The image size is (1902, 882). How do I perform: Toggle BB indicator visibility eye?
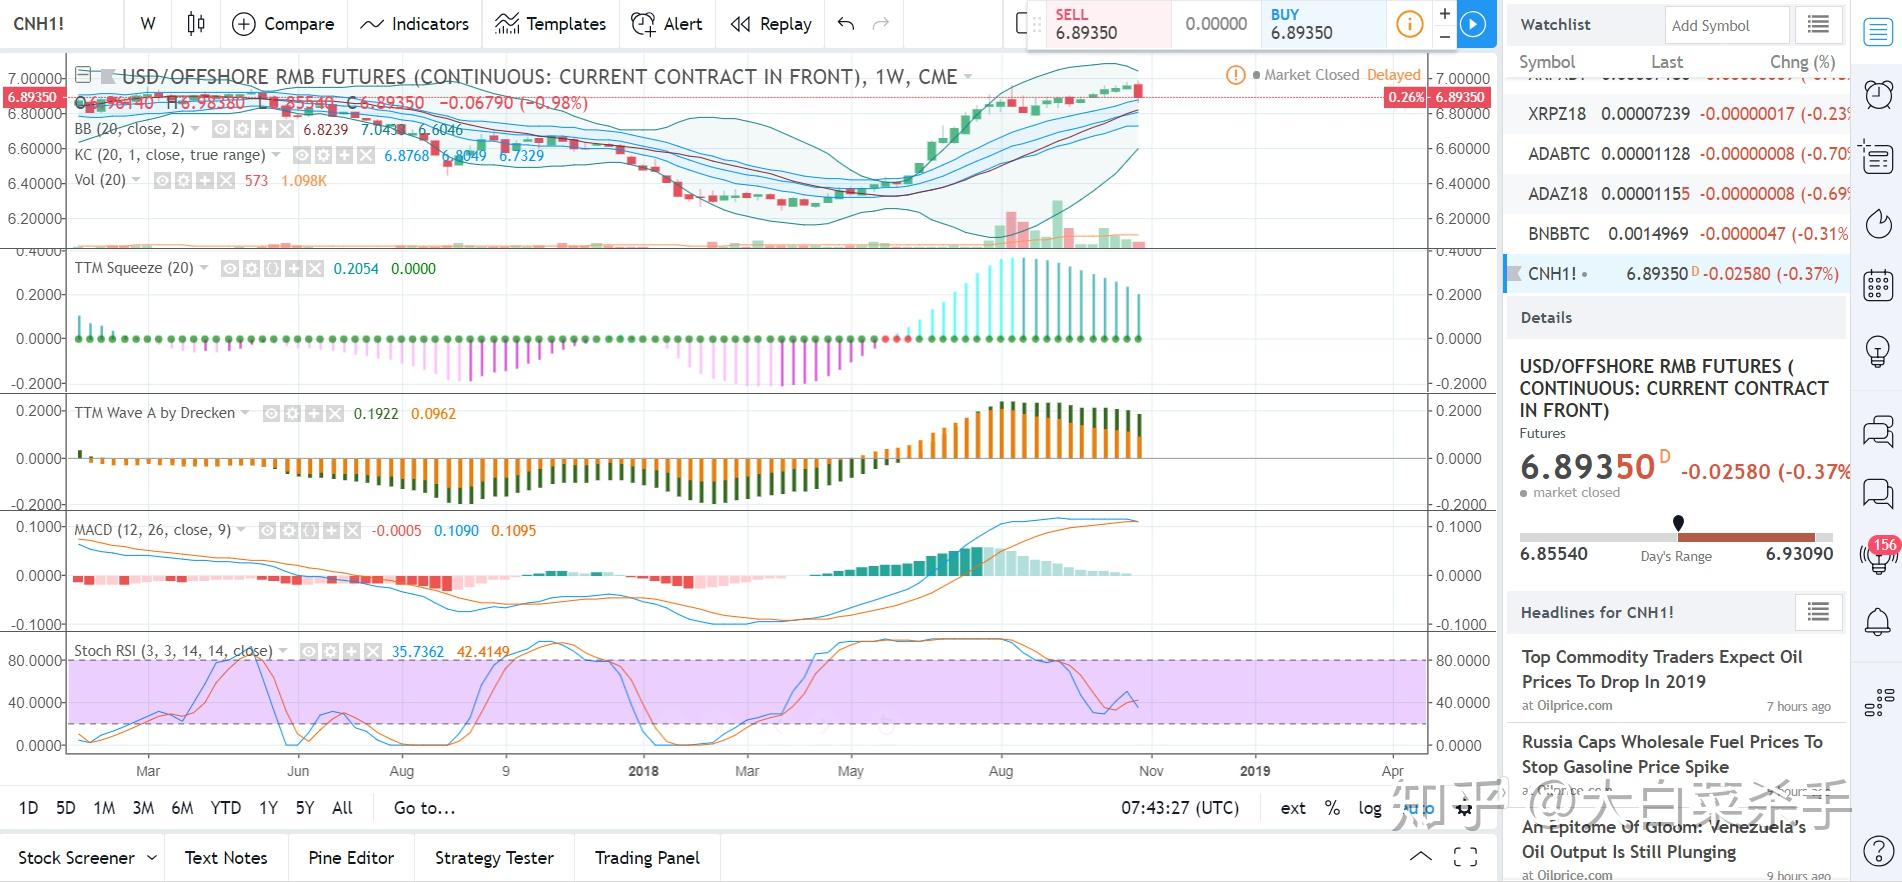(x=220, y=129)
